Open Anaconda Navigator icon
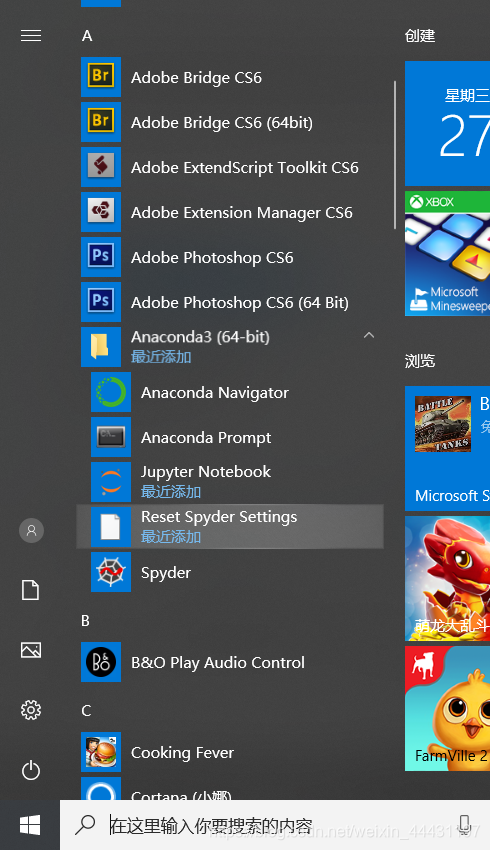490x850 pixels. pos(111,392)
